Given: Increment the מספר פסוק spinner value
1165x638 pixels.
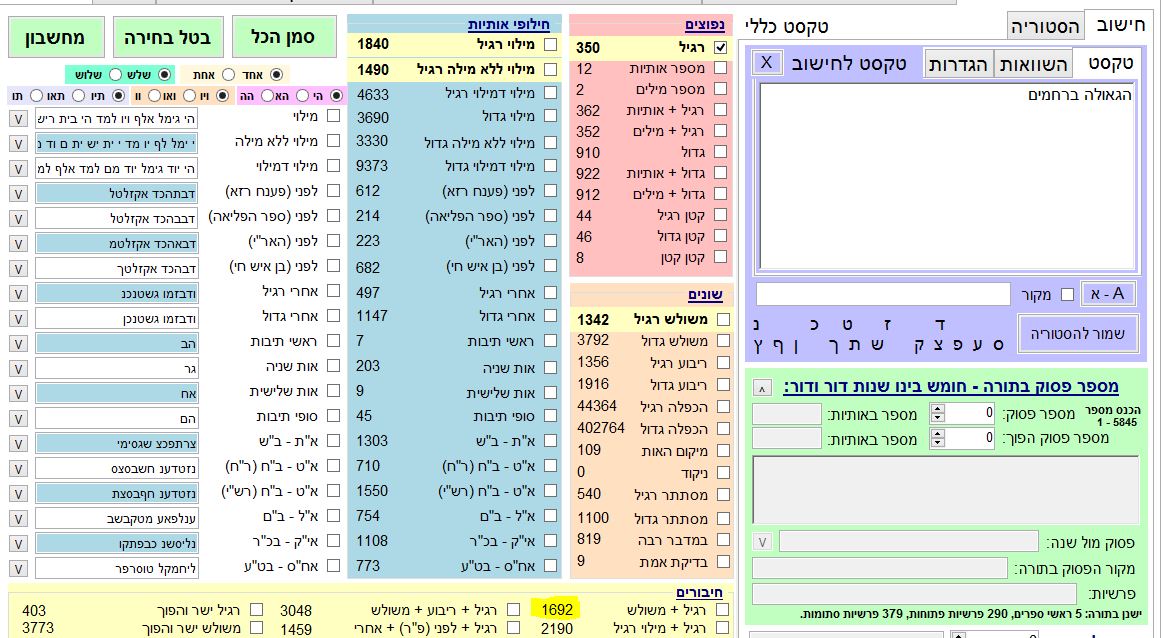Looking at the screenshot, I should 937,408.
